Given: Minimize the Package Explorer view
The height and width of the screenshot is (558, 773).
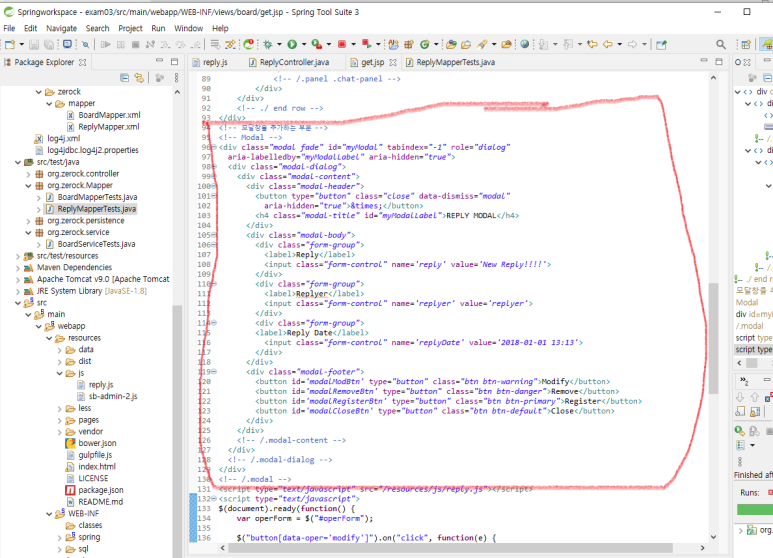Looking at the screenshot, I should coord(159,61).
